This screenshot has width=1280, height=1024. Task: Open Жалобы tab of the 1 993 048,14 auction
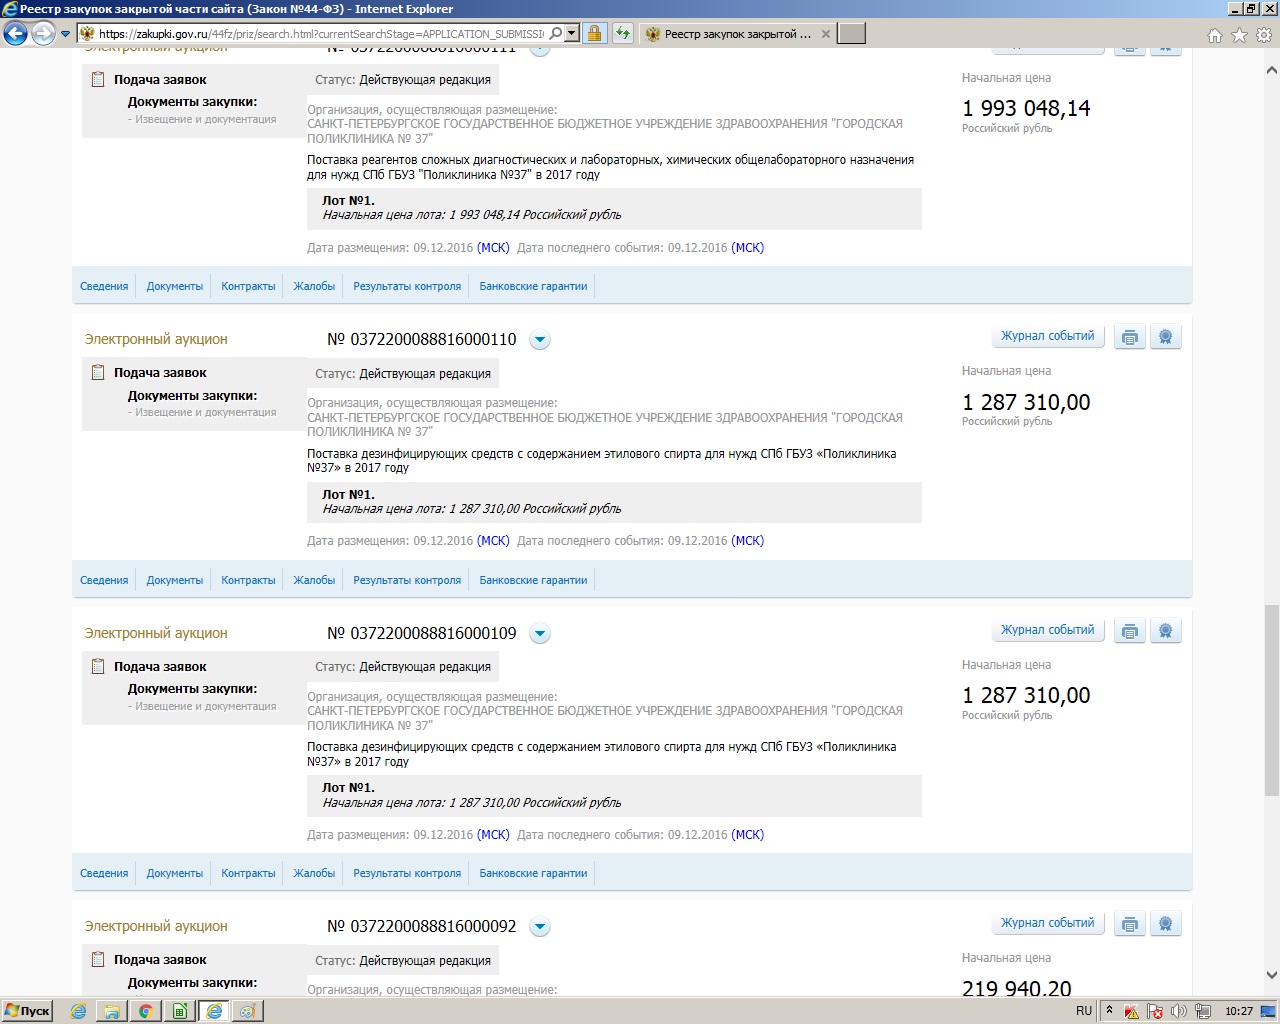(314, 286)
